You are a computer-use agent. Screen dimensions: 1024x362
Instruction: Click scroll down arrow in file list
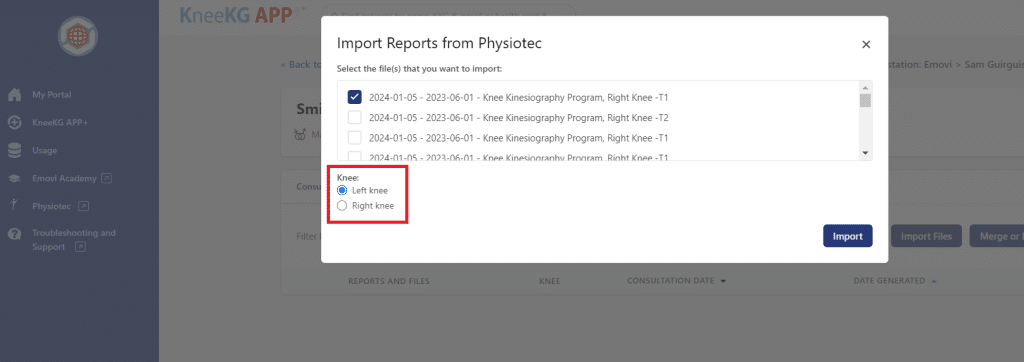coord(865,153)
